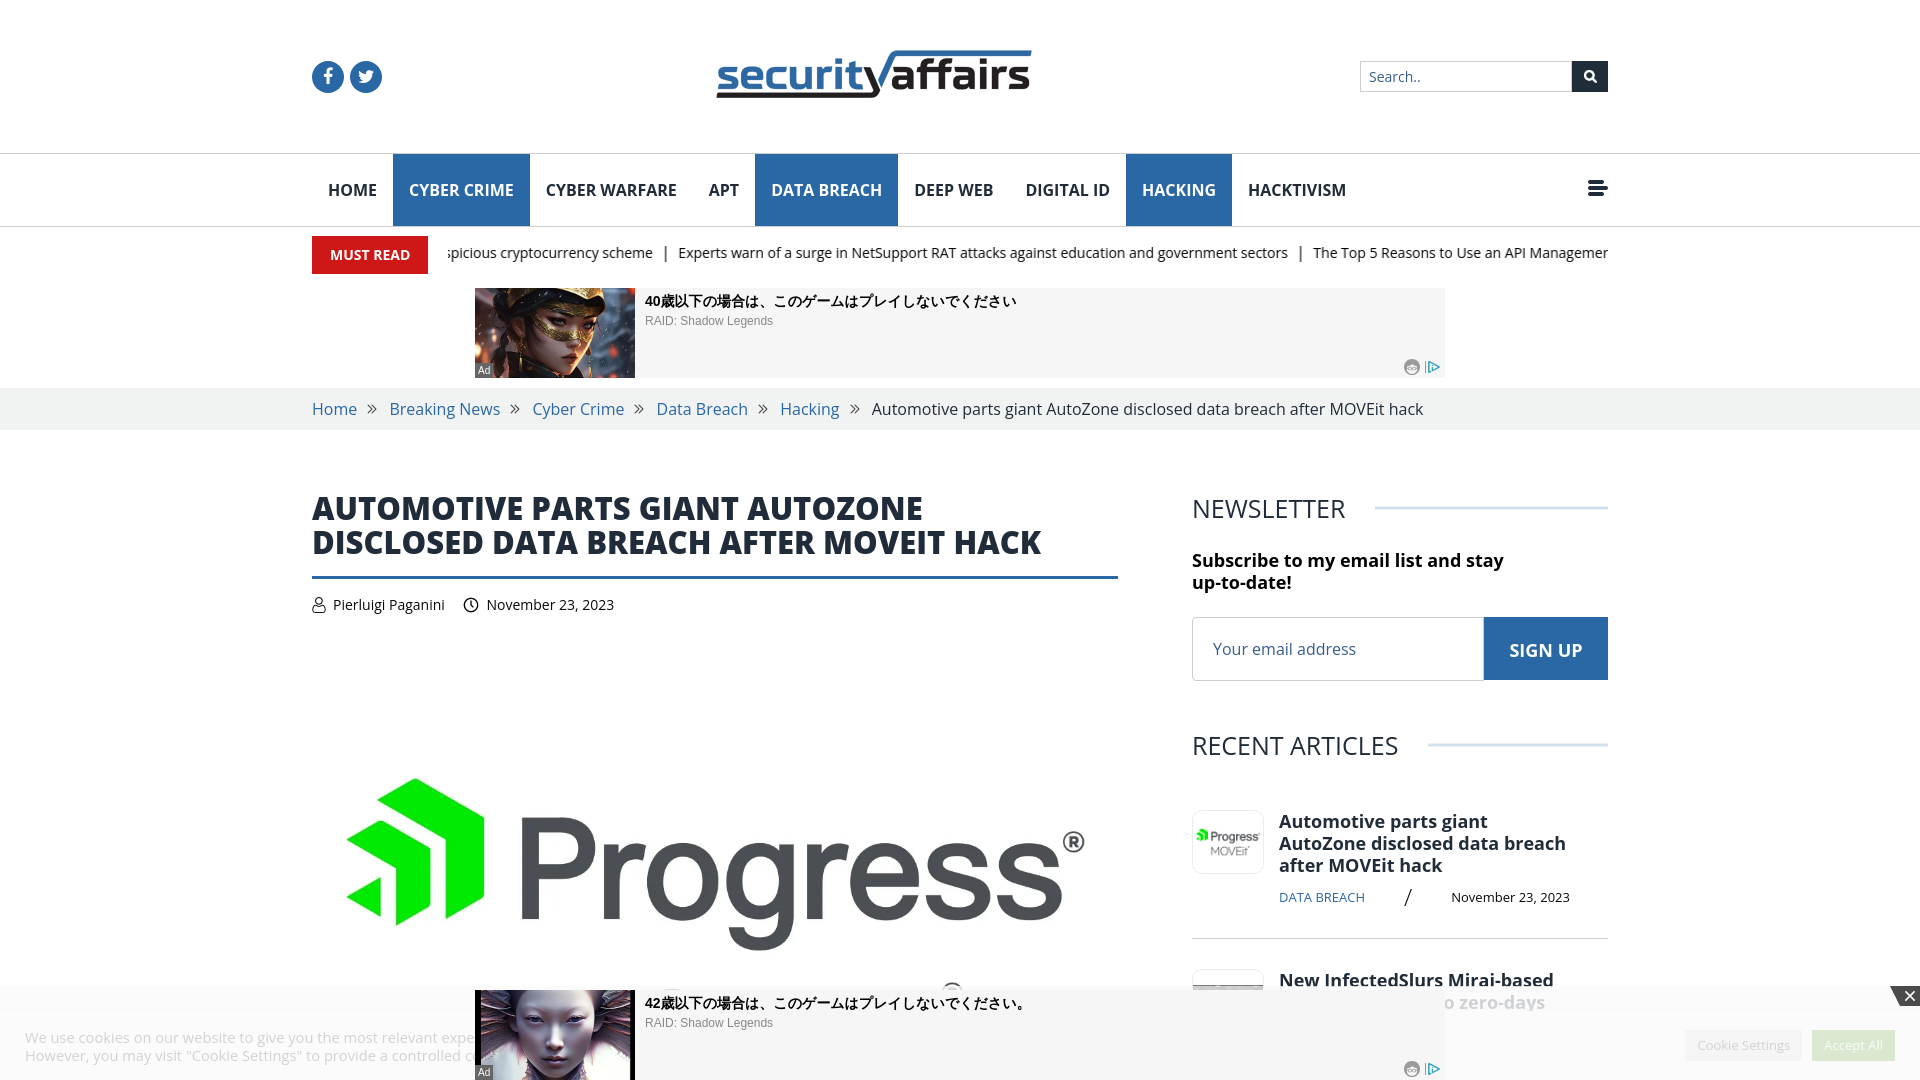Click the AdChoices triangle icon

coord(1433,367)
